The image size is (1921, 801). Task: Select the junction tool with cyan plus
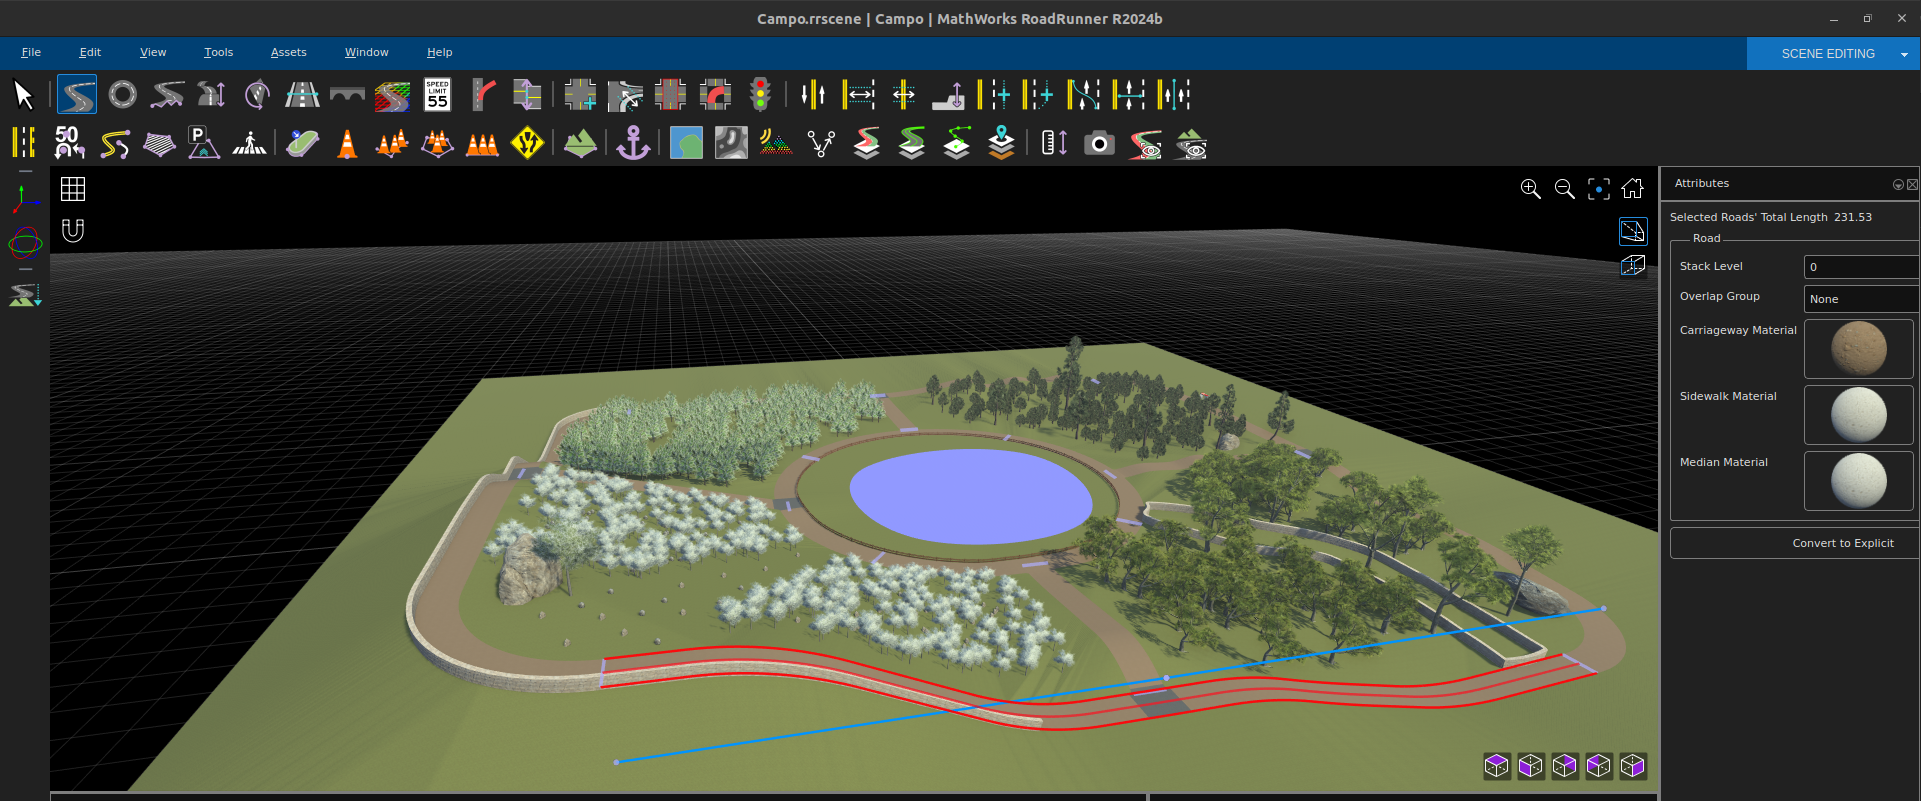coord(580,95)
